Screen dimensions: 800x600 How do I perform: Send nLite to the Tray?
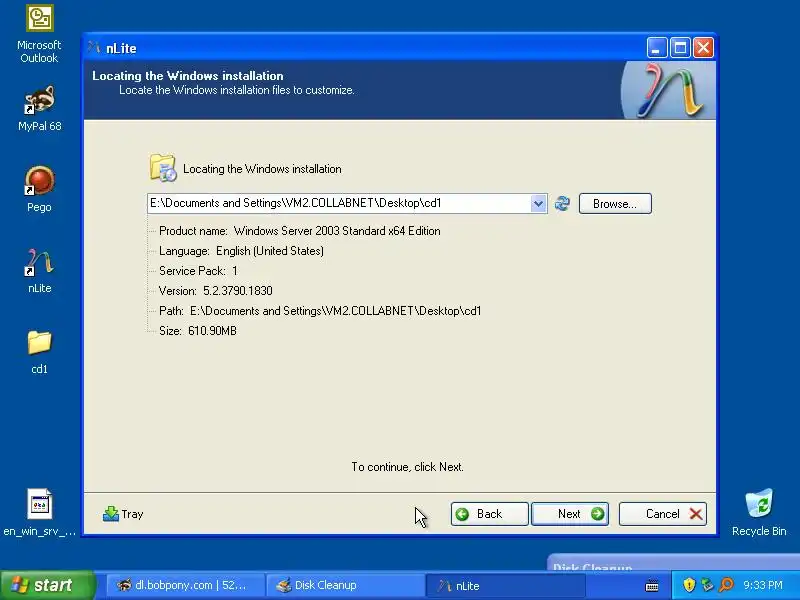pyautogui.click(x=123, y=514)
